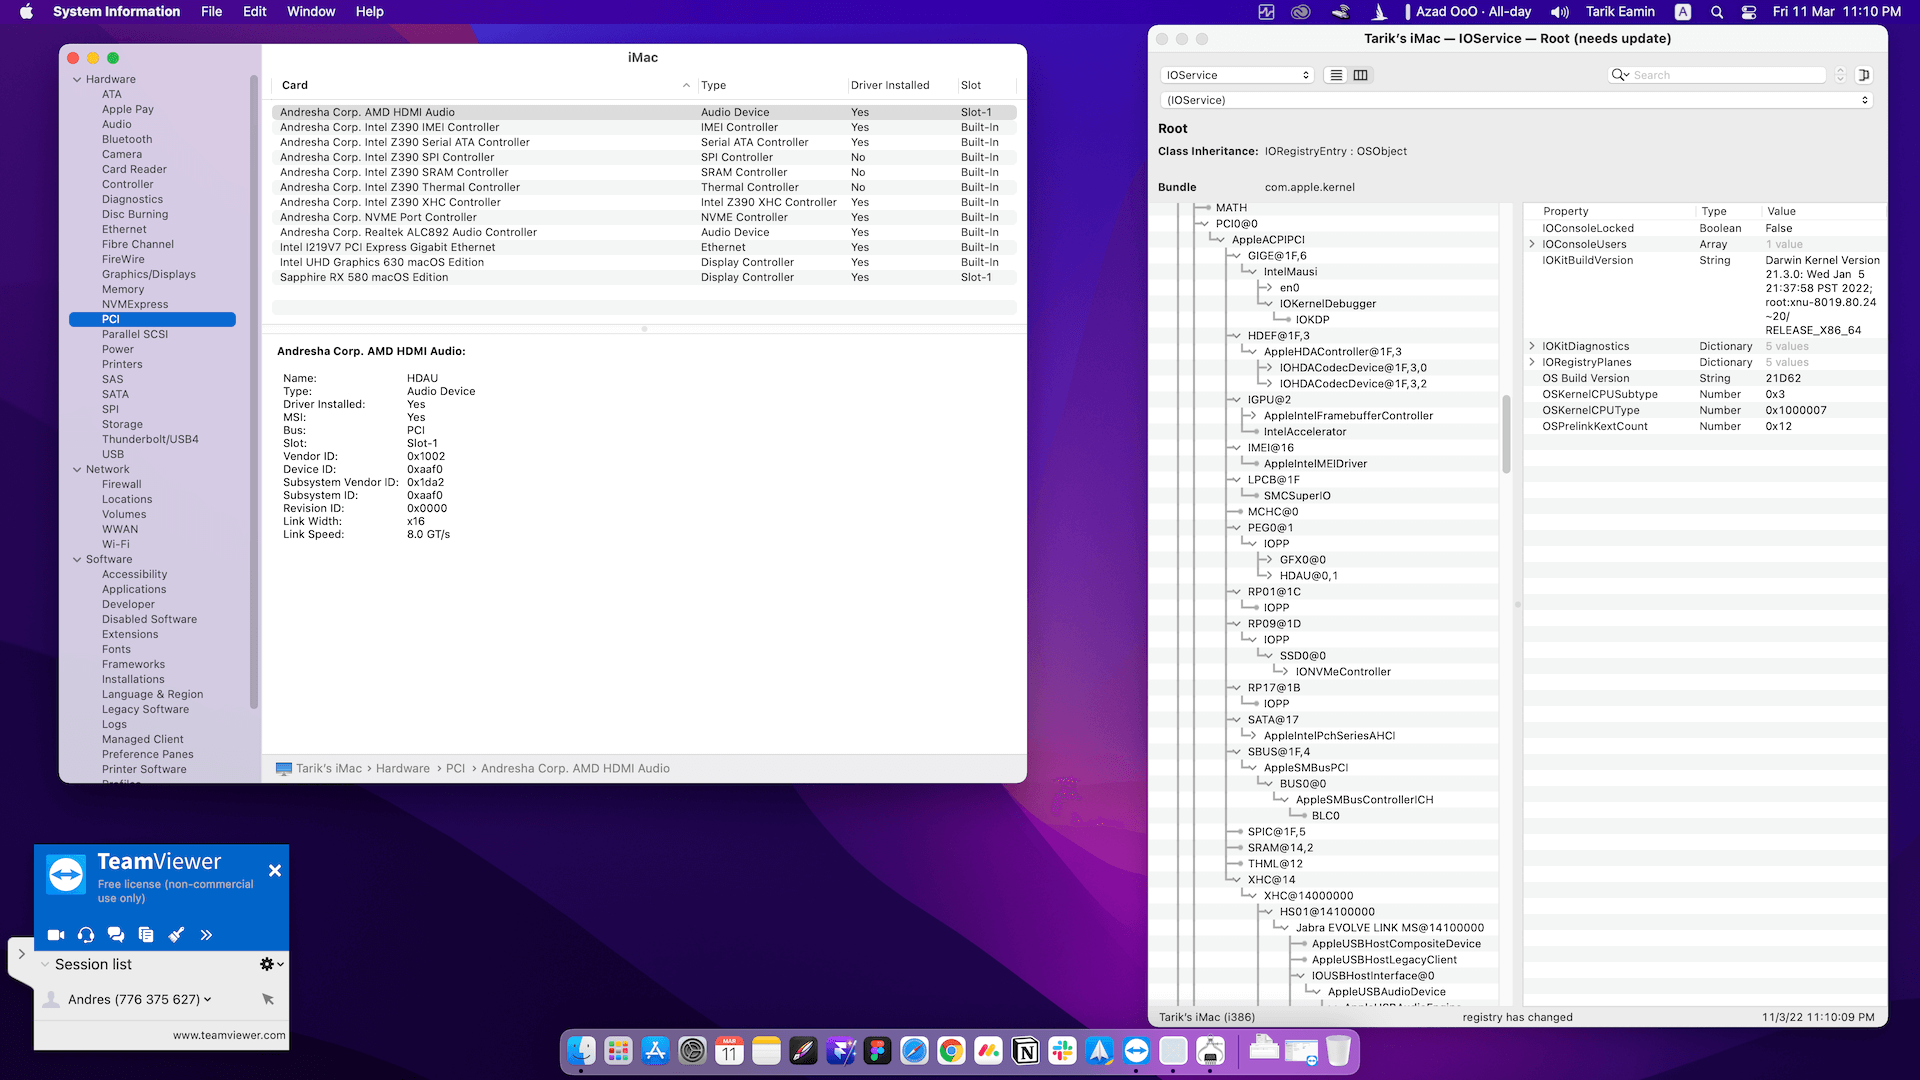Open Finder from the Dock
Viewport: 1920px width, 1080px height.
point(581,1051)
